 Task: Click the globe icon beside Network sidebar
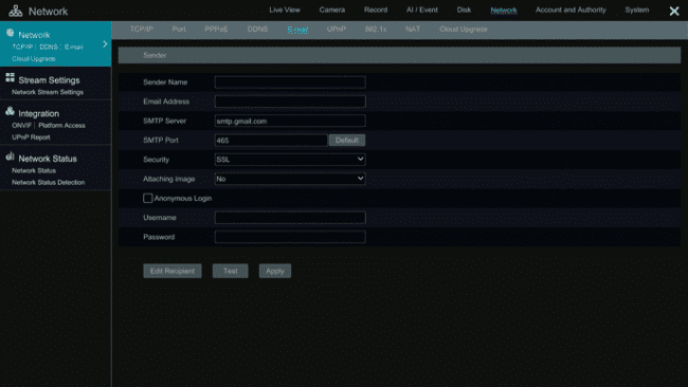pos(10,33)
